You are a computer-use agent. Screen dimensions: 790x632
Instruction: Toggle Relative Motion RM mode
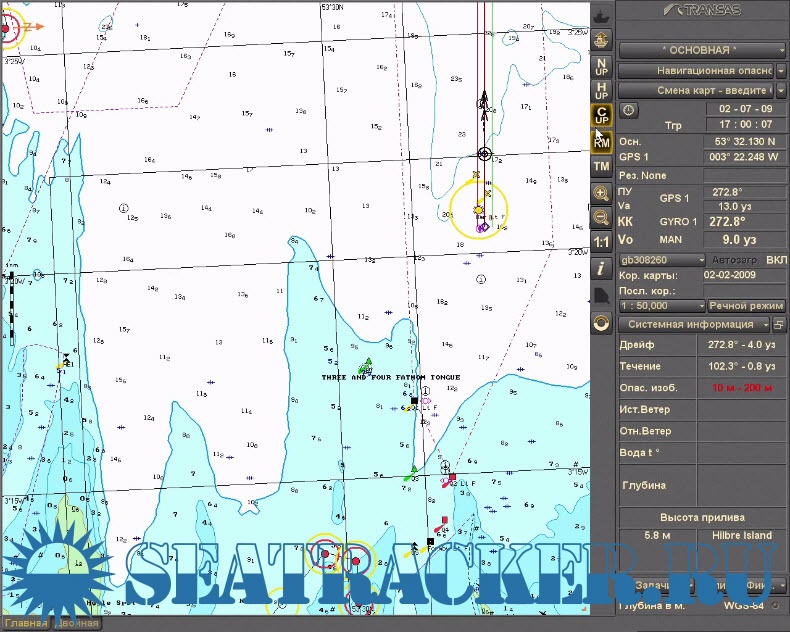pyautogui.click(x=601, y=142)
